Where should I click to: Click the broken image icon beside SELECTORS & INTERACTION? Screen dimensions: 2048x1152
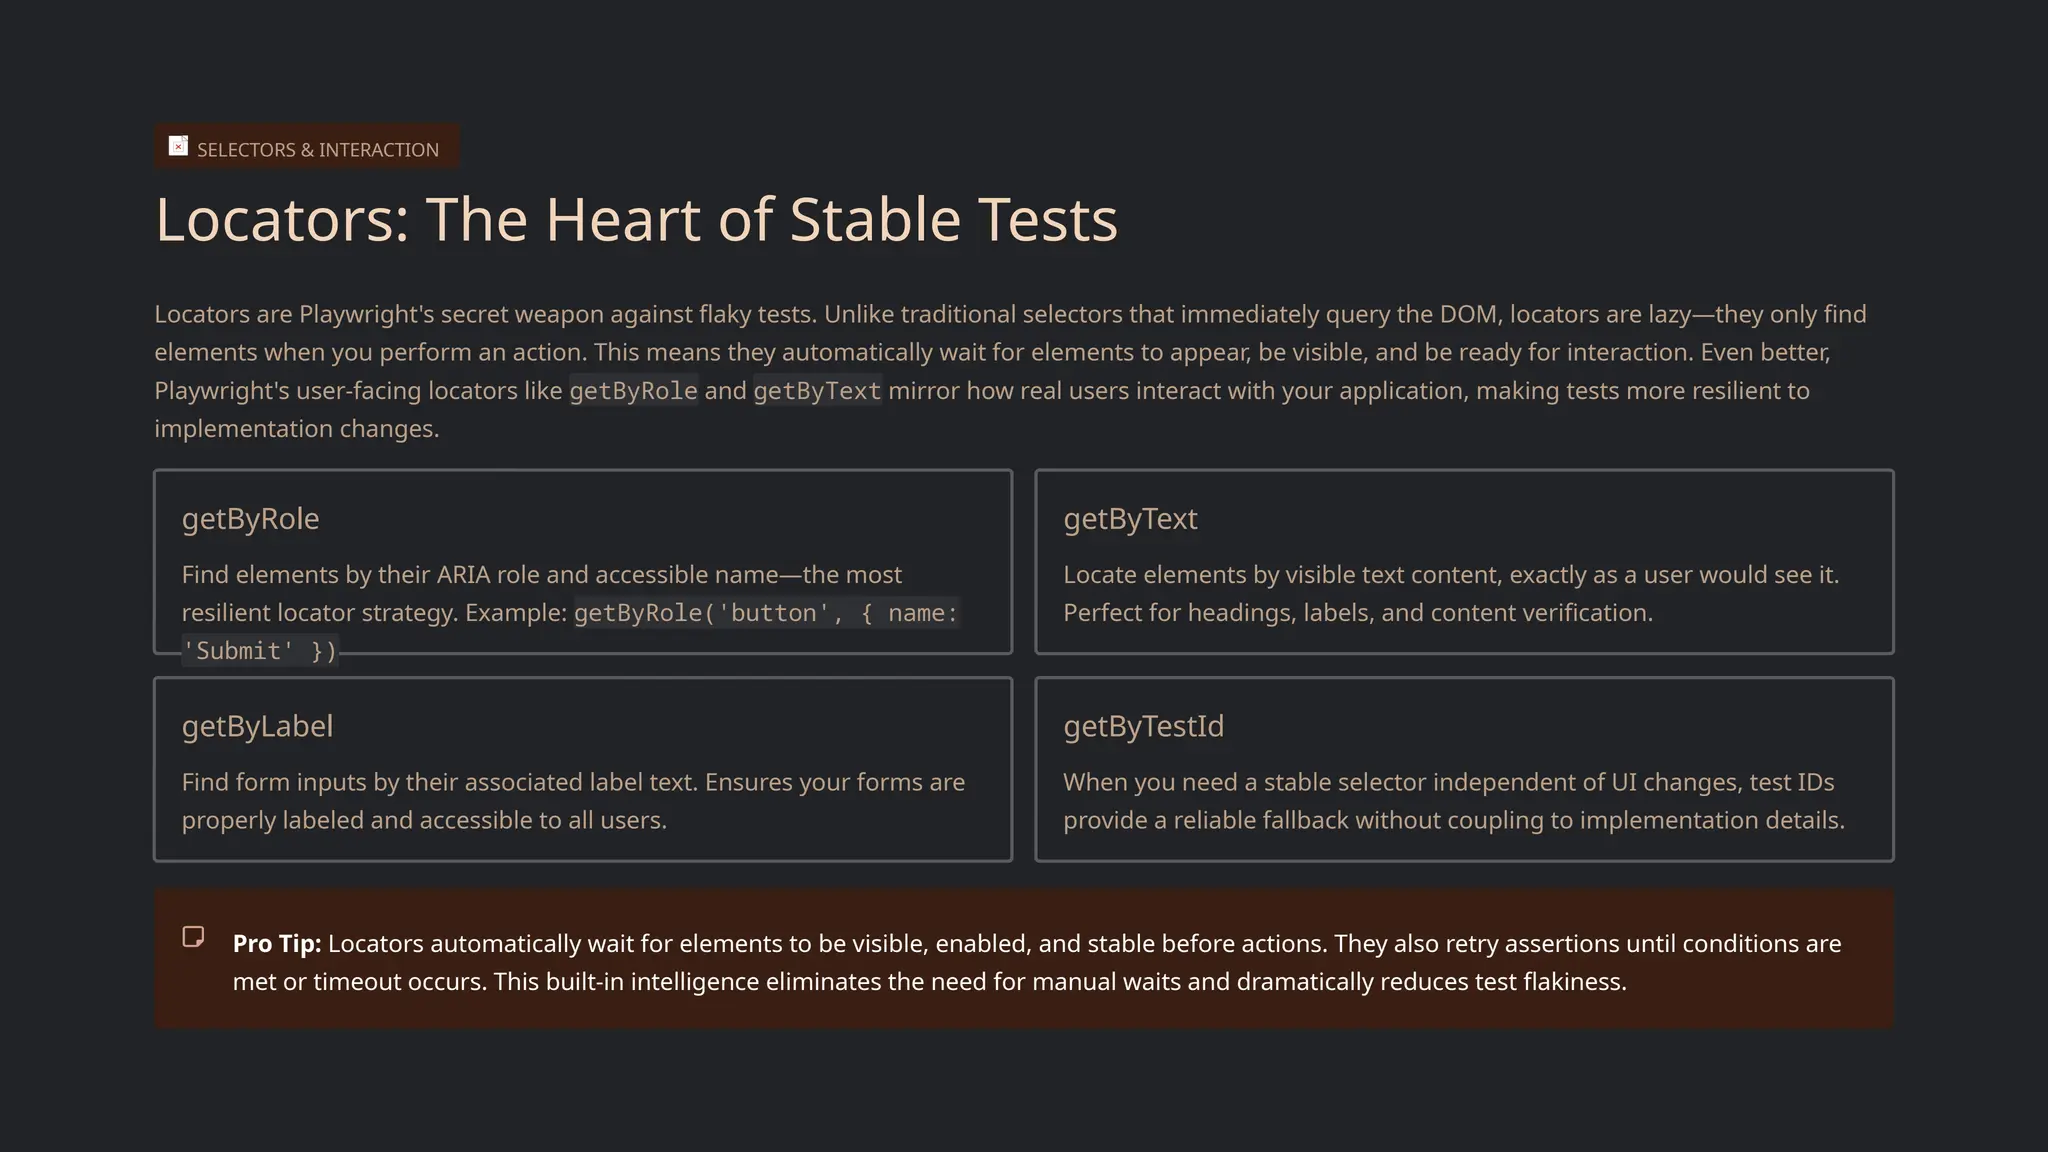coord(178,146)
